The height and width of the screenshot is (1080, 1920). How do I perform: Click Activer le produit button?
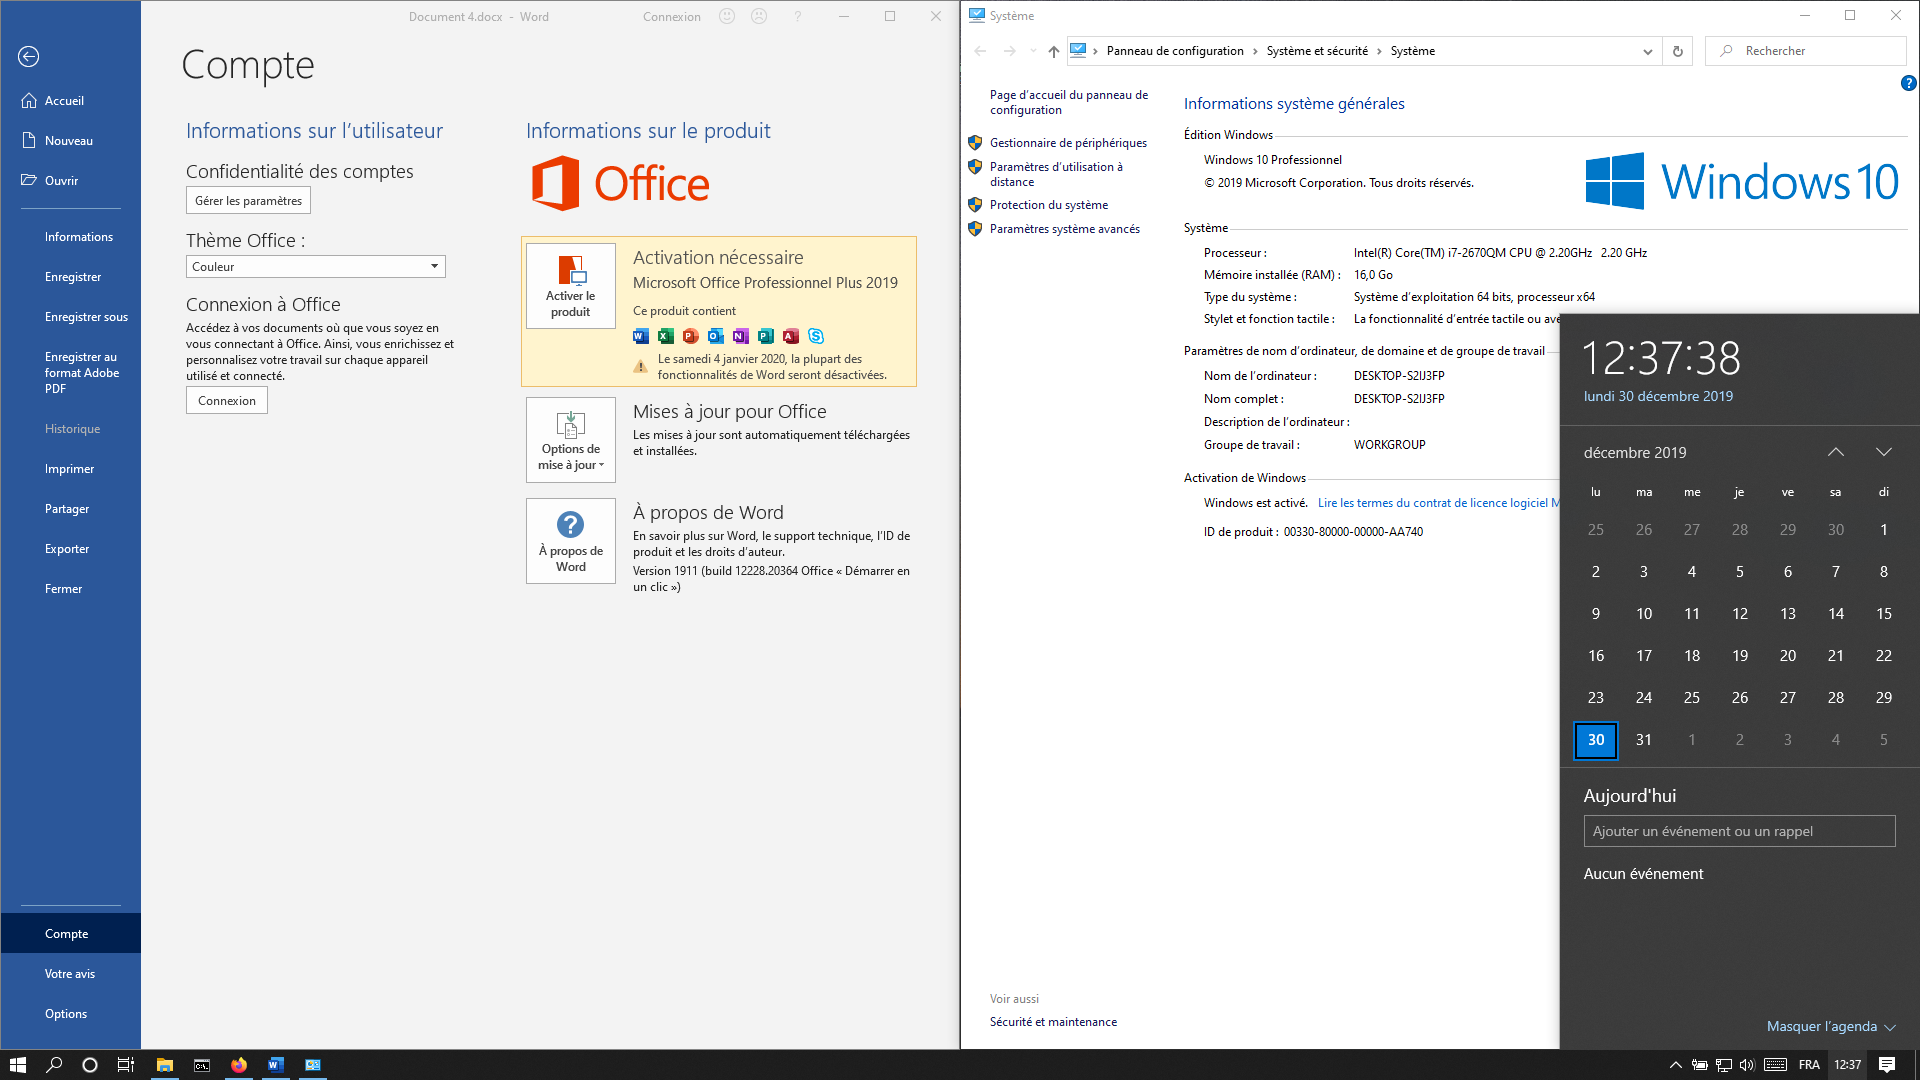[571, 286]
